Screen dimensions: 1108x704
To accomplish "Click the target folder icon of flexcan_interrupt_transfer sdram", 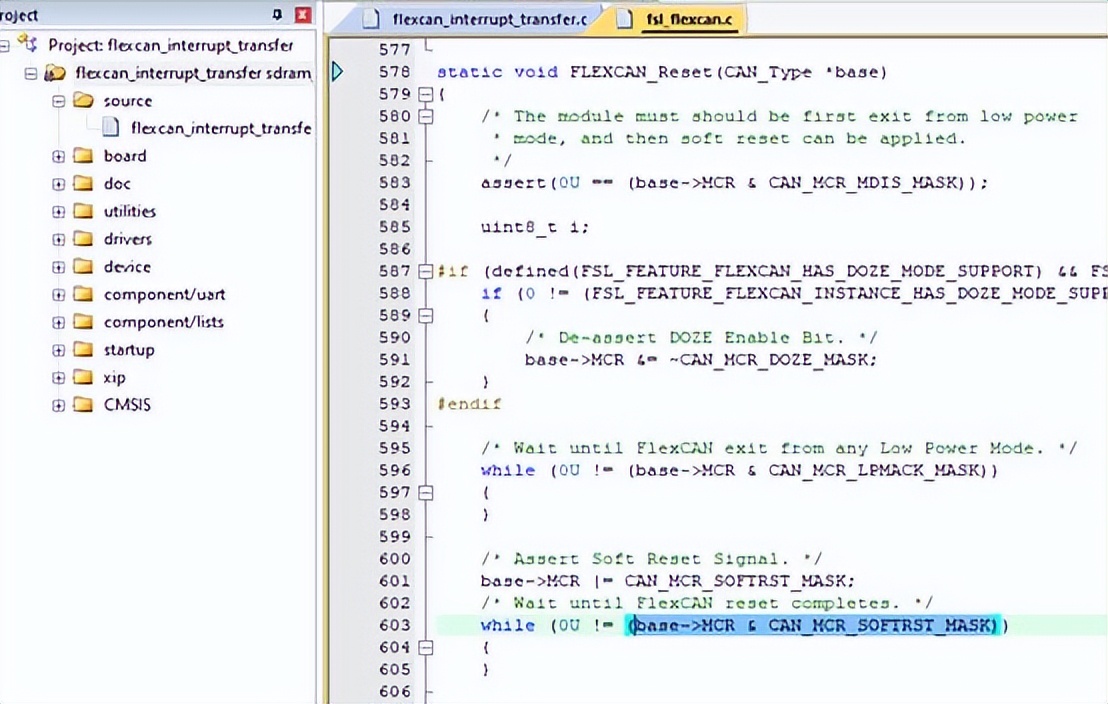I will pyautogui.click(x=55, y=72).
